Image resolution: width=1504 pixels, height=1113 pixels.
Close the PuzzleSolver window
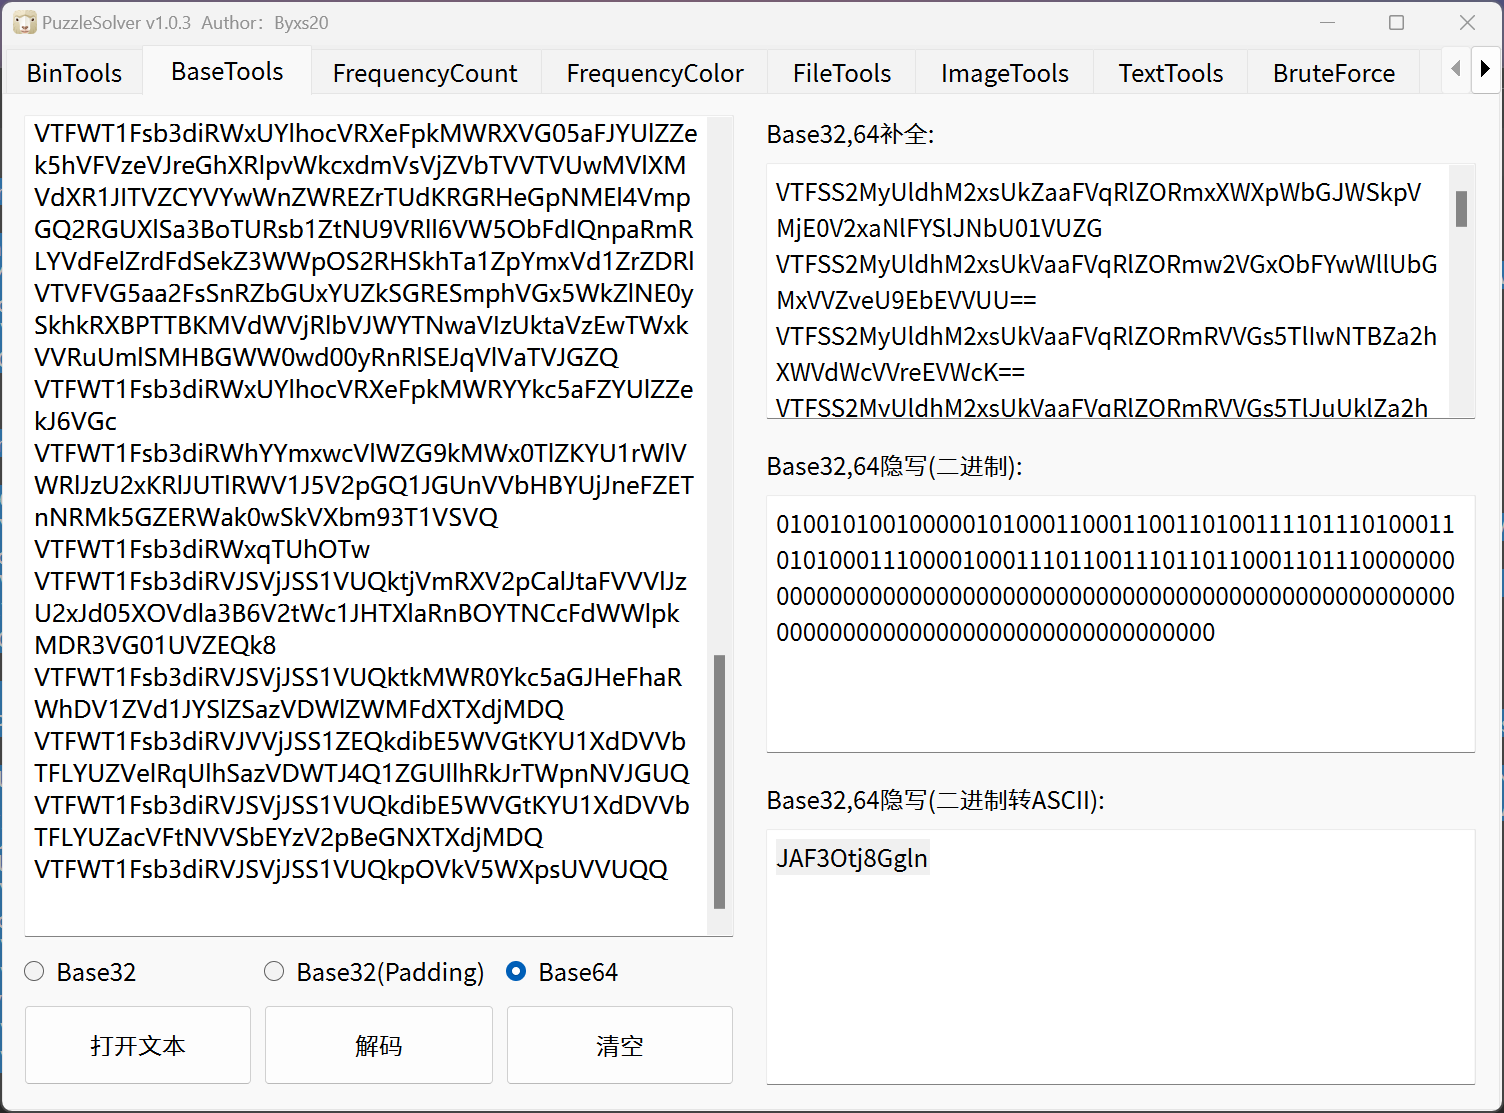[x=1467, y=23]
